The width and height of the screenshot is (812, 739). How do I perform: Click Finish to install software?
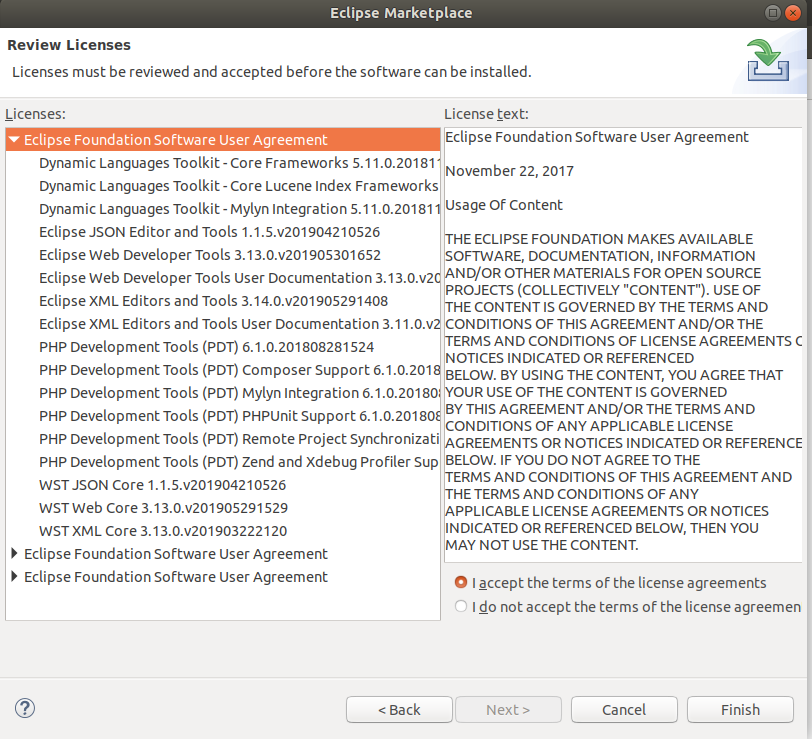tap(740, 709)
